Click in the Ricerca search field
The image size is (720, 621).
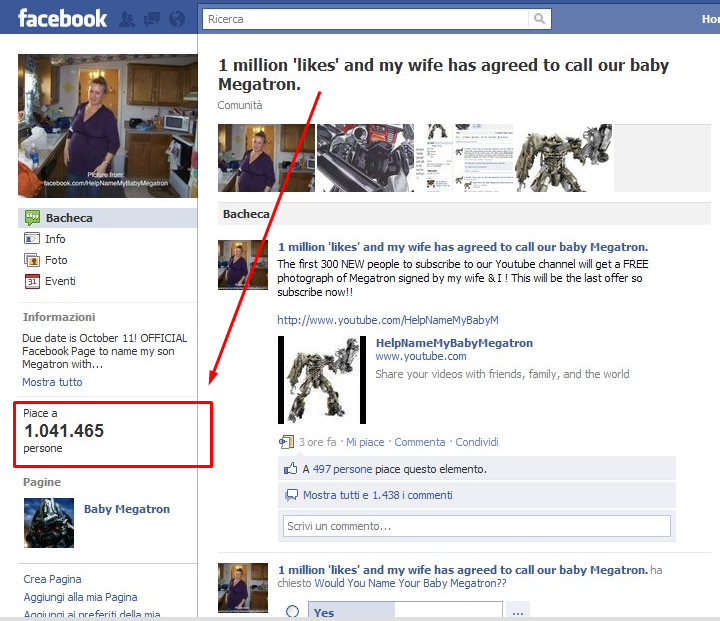point(366,19)
